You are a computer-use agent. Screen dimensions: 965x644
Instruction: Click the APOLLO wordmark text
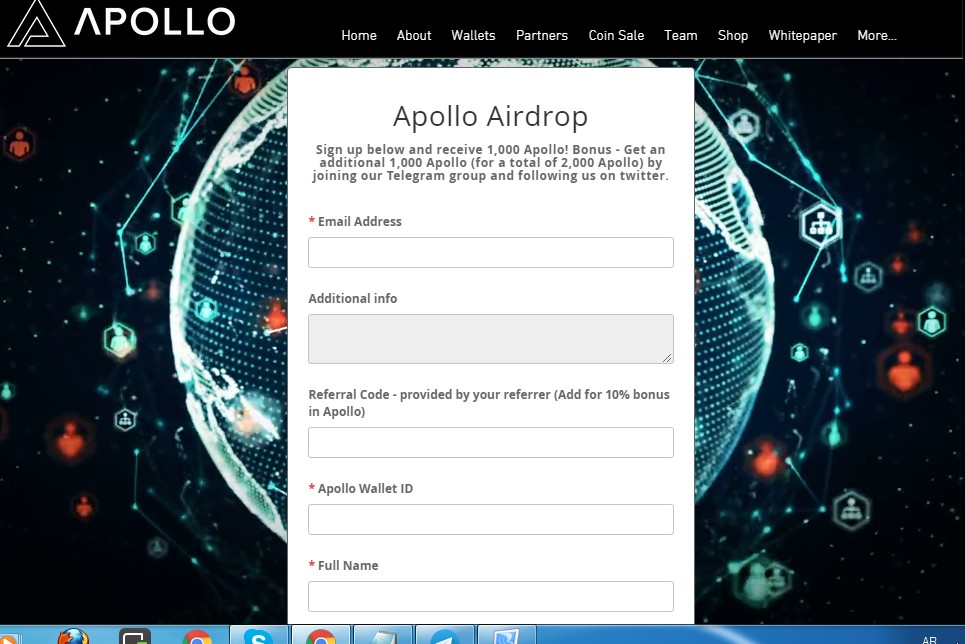[x=154, y=22]
